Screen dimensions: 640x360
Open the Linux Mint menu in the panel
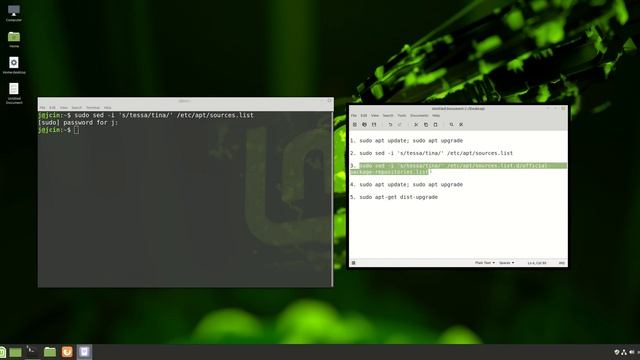pos(2,352)
